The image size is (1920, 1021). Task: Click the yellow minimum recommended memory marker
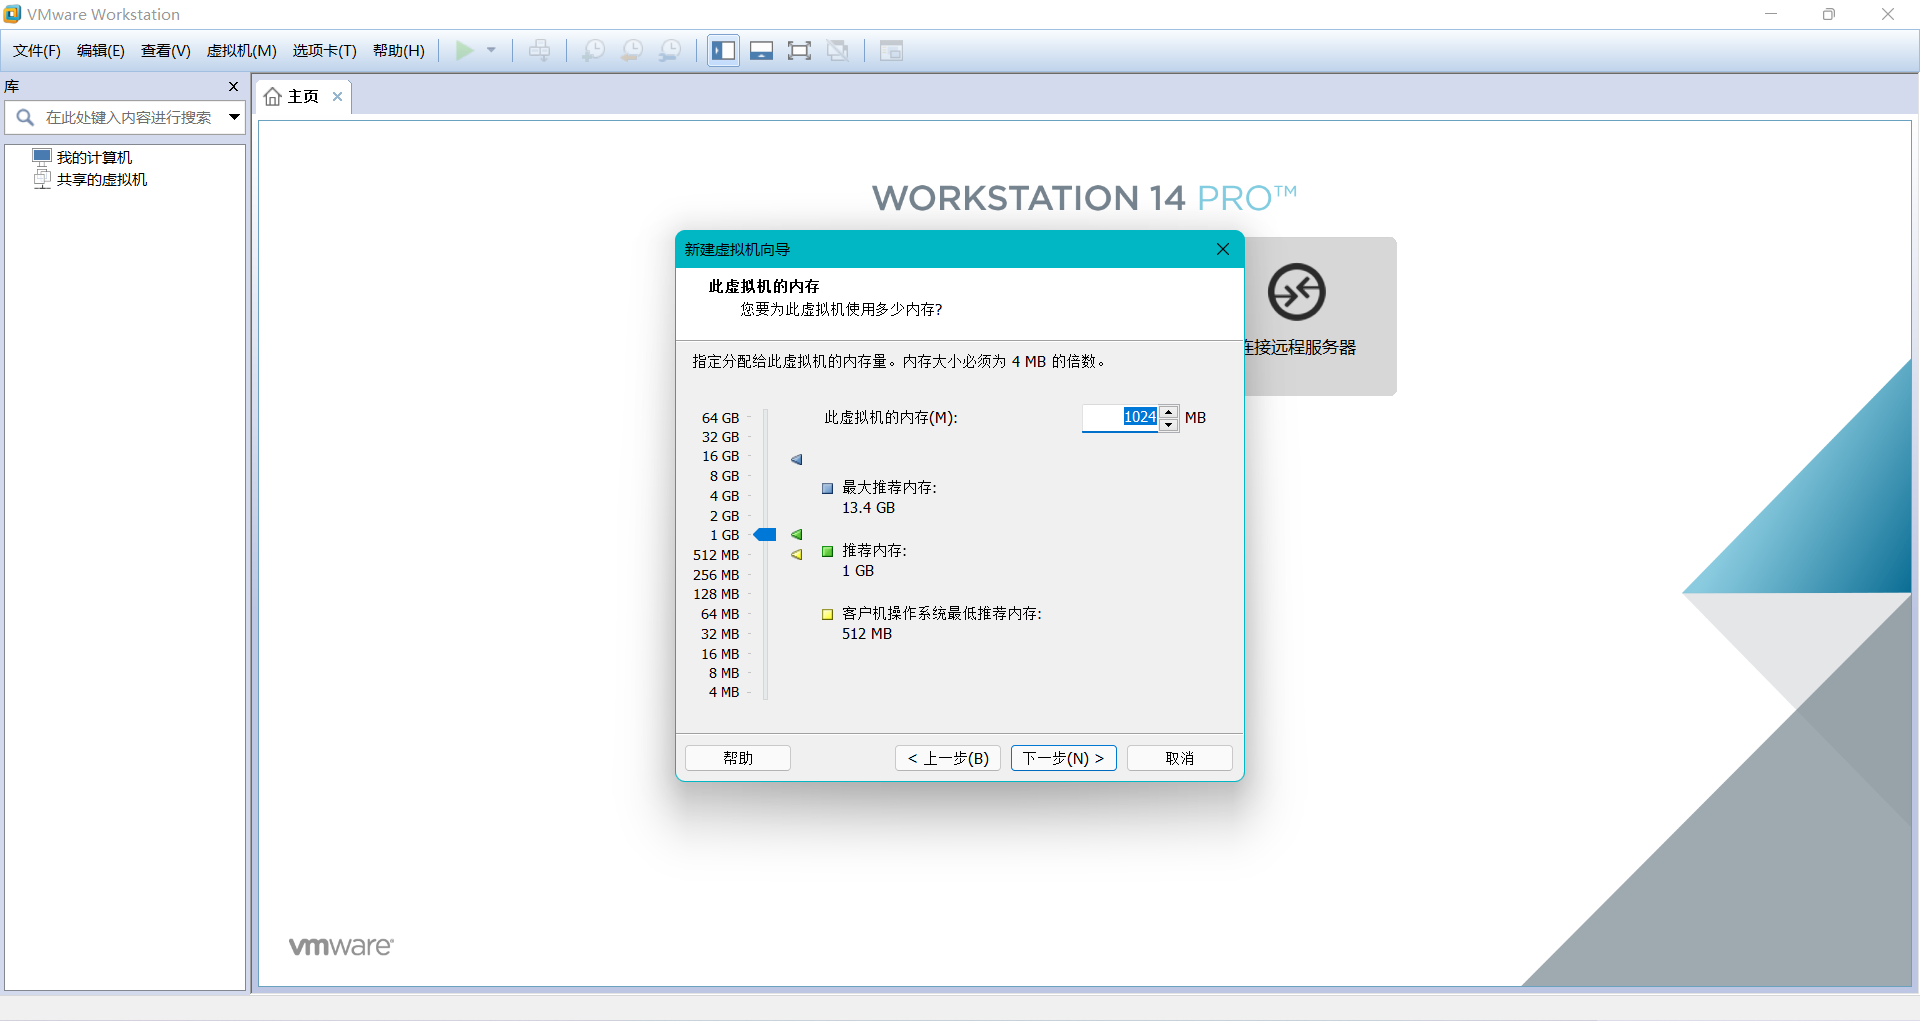(x=797, y=555)
